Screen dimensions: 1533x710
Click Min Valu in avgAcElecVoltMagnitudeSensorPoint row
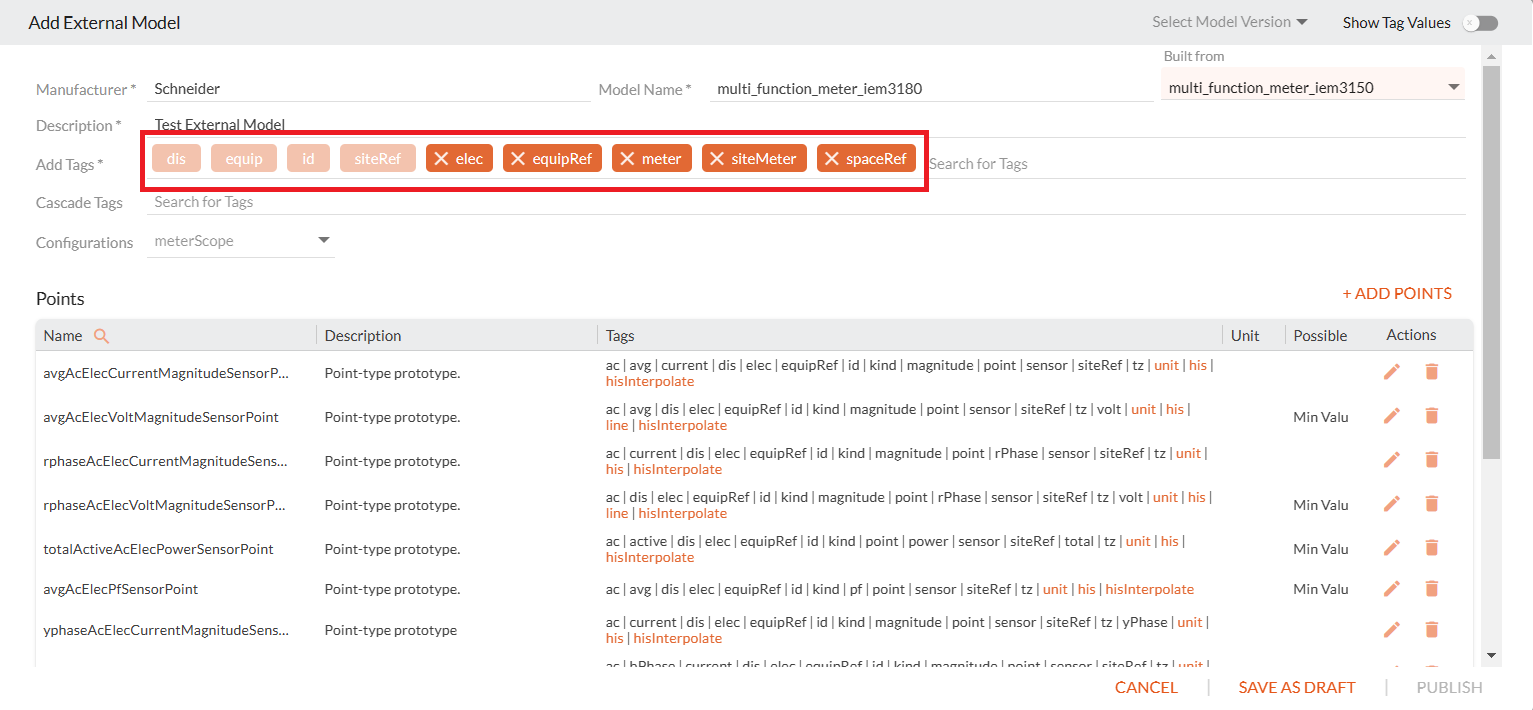[x=1321, y=417]
